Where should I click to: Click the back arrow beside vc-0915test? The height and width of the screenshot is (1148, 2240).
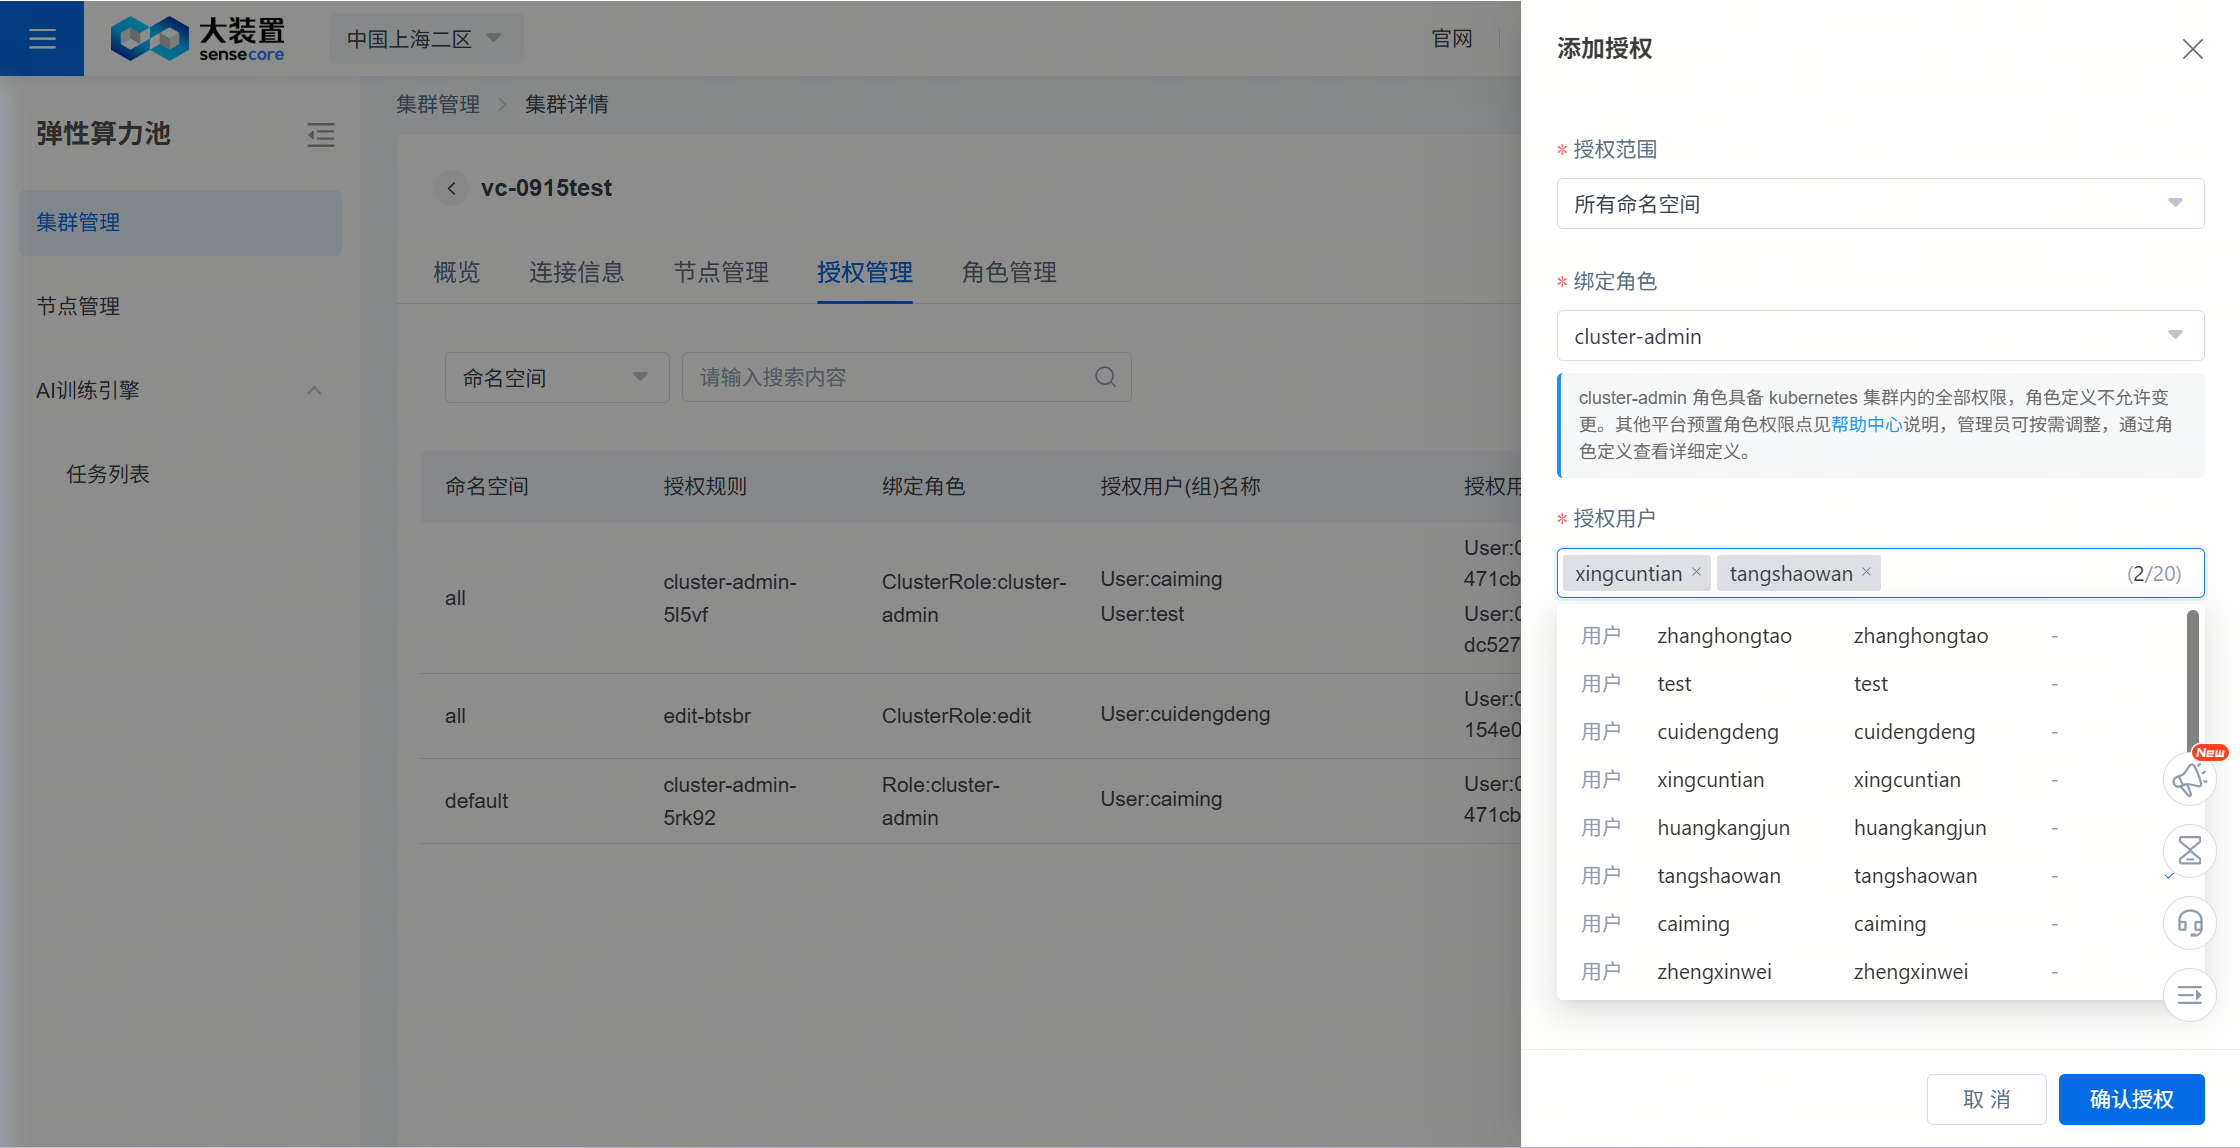coord(452,188)
